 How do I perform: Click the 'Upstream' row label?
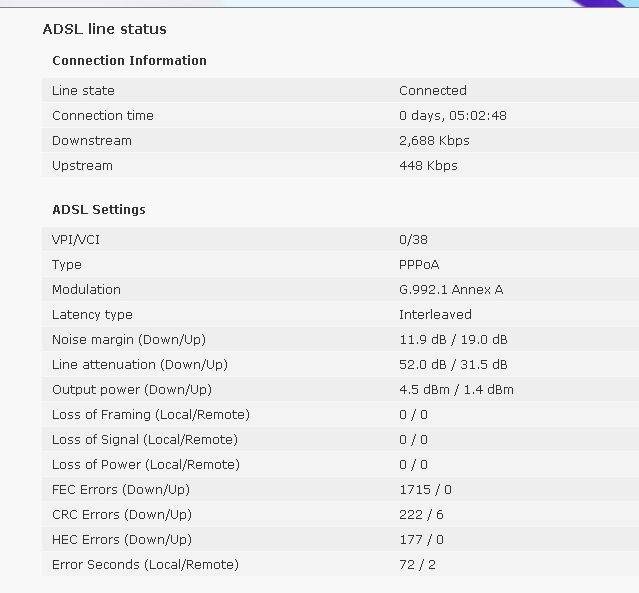pyautogui.click(x=82, y=166)
